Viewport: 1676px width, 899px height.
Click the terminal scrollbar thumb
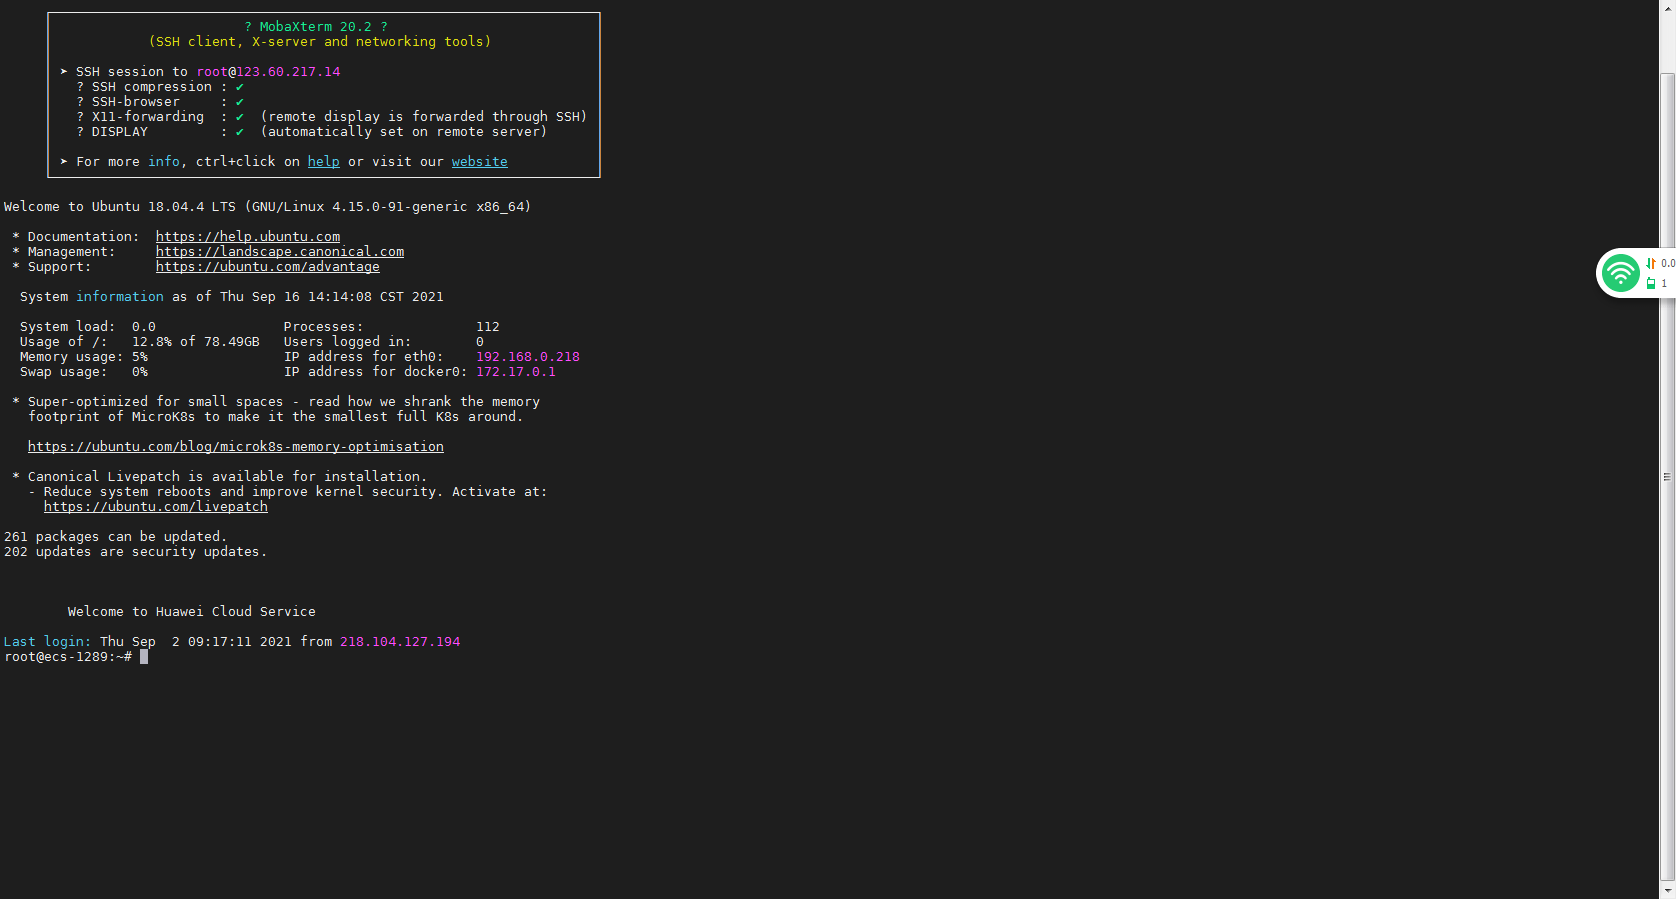point(1667,477)
